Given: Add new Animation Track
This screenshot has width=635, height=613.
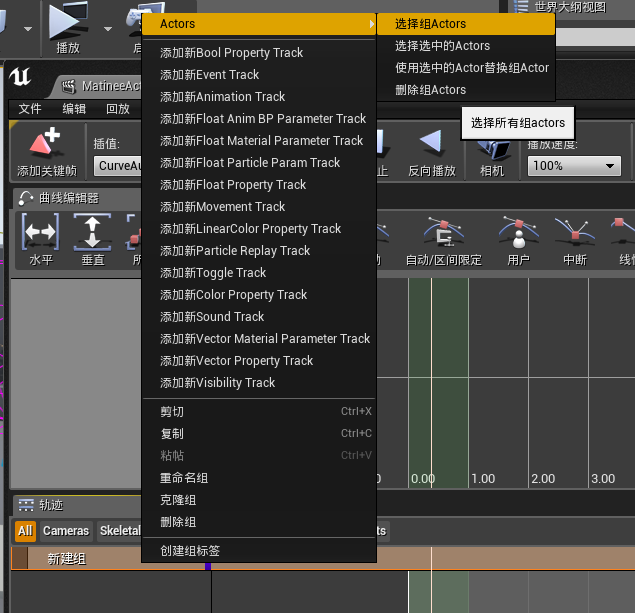Looking at the screenshot, I should (259, 96).
